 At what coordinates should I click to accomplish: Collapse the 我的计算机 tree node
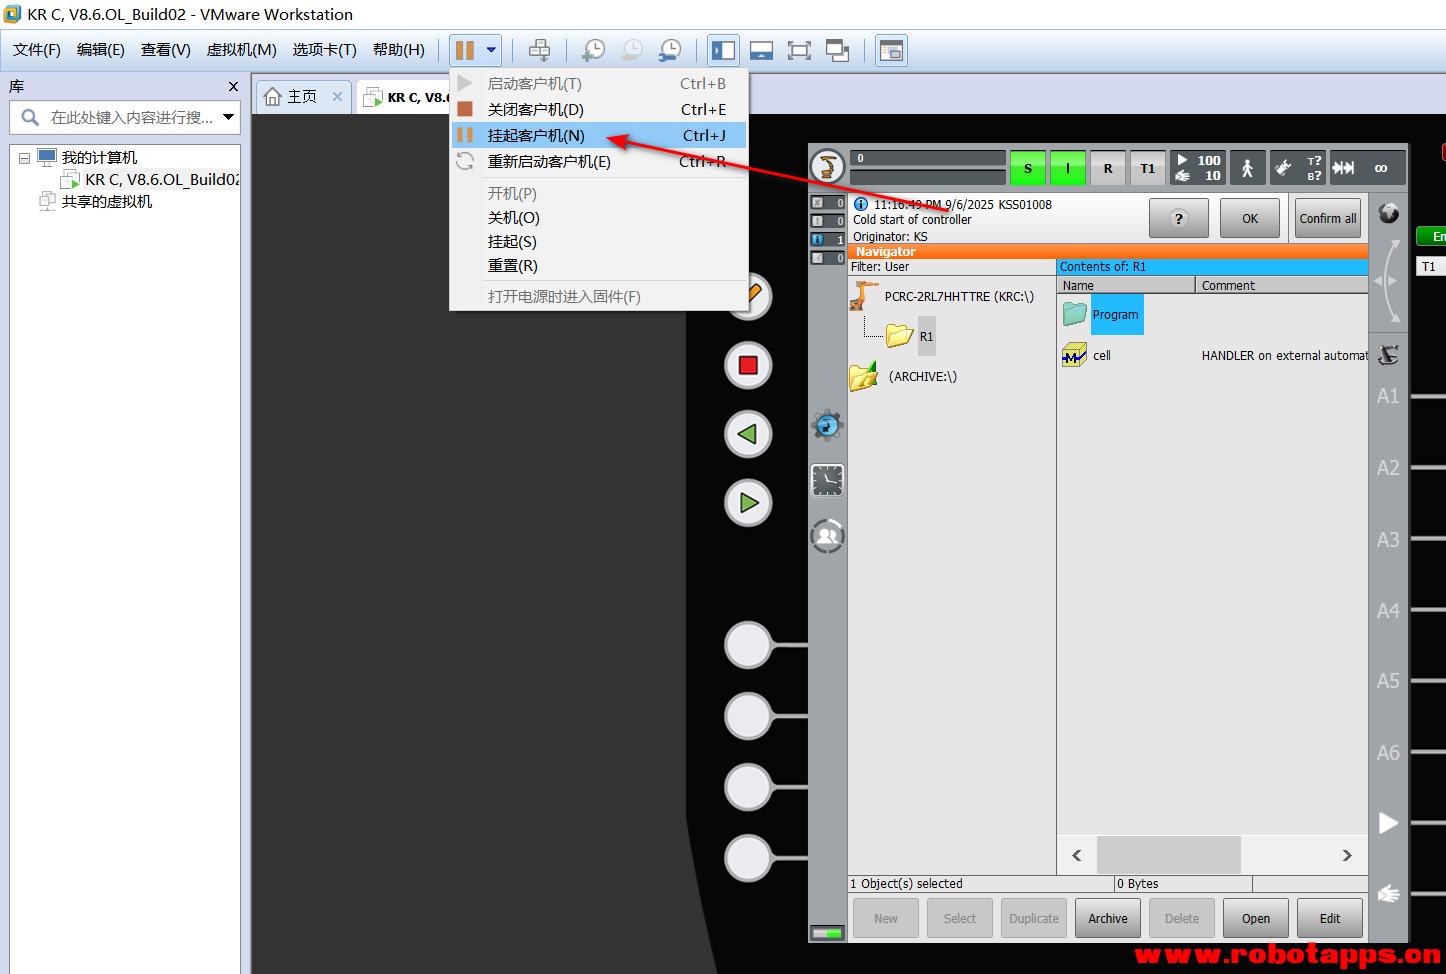(24, 158)
